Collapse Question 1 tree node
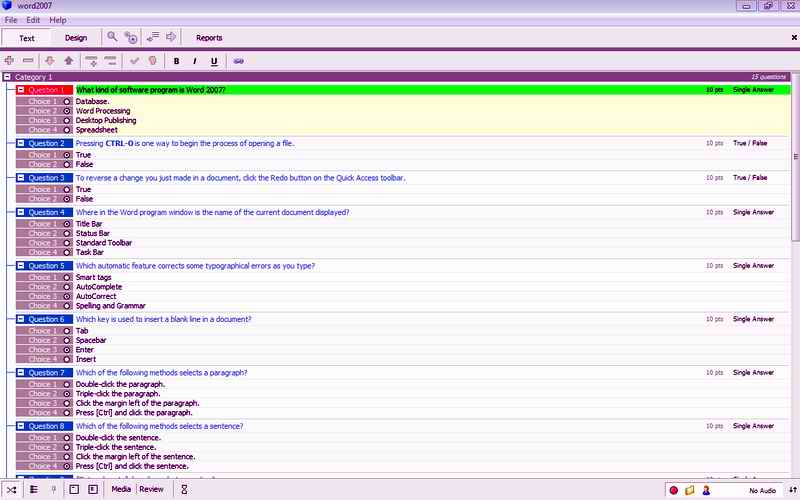Image resolution: width=800 pixels, height=500 pixels. tap(21, 90)
